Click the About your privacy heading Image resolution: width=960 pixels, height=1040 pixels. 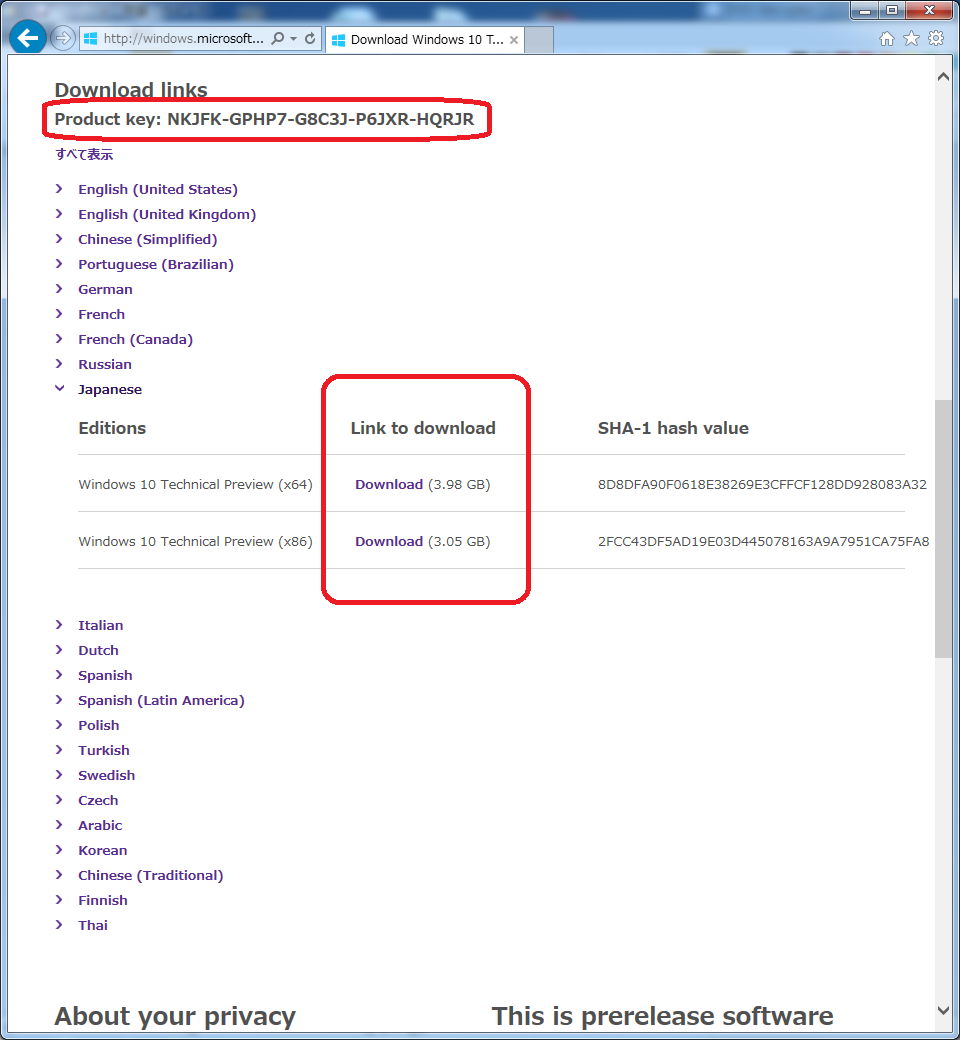(x=175, y=1016)
